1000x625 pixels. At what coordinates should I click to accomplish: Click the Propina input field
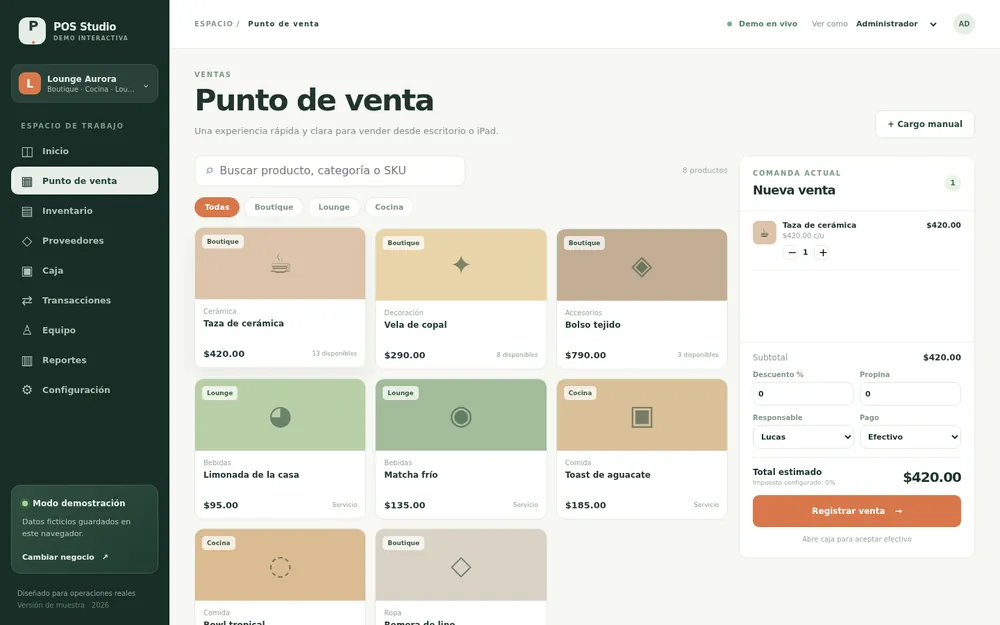[910, 394]
